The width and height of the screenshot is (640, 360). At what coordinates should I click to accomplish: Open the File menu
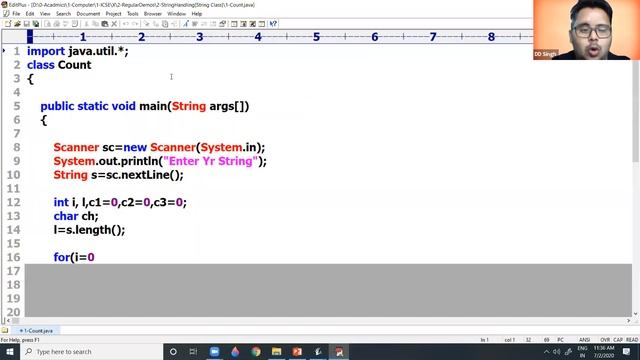pos(16,13)
